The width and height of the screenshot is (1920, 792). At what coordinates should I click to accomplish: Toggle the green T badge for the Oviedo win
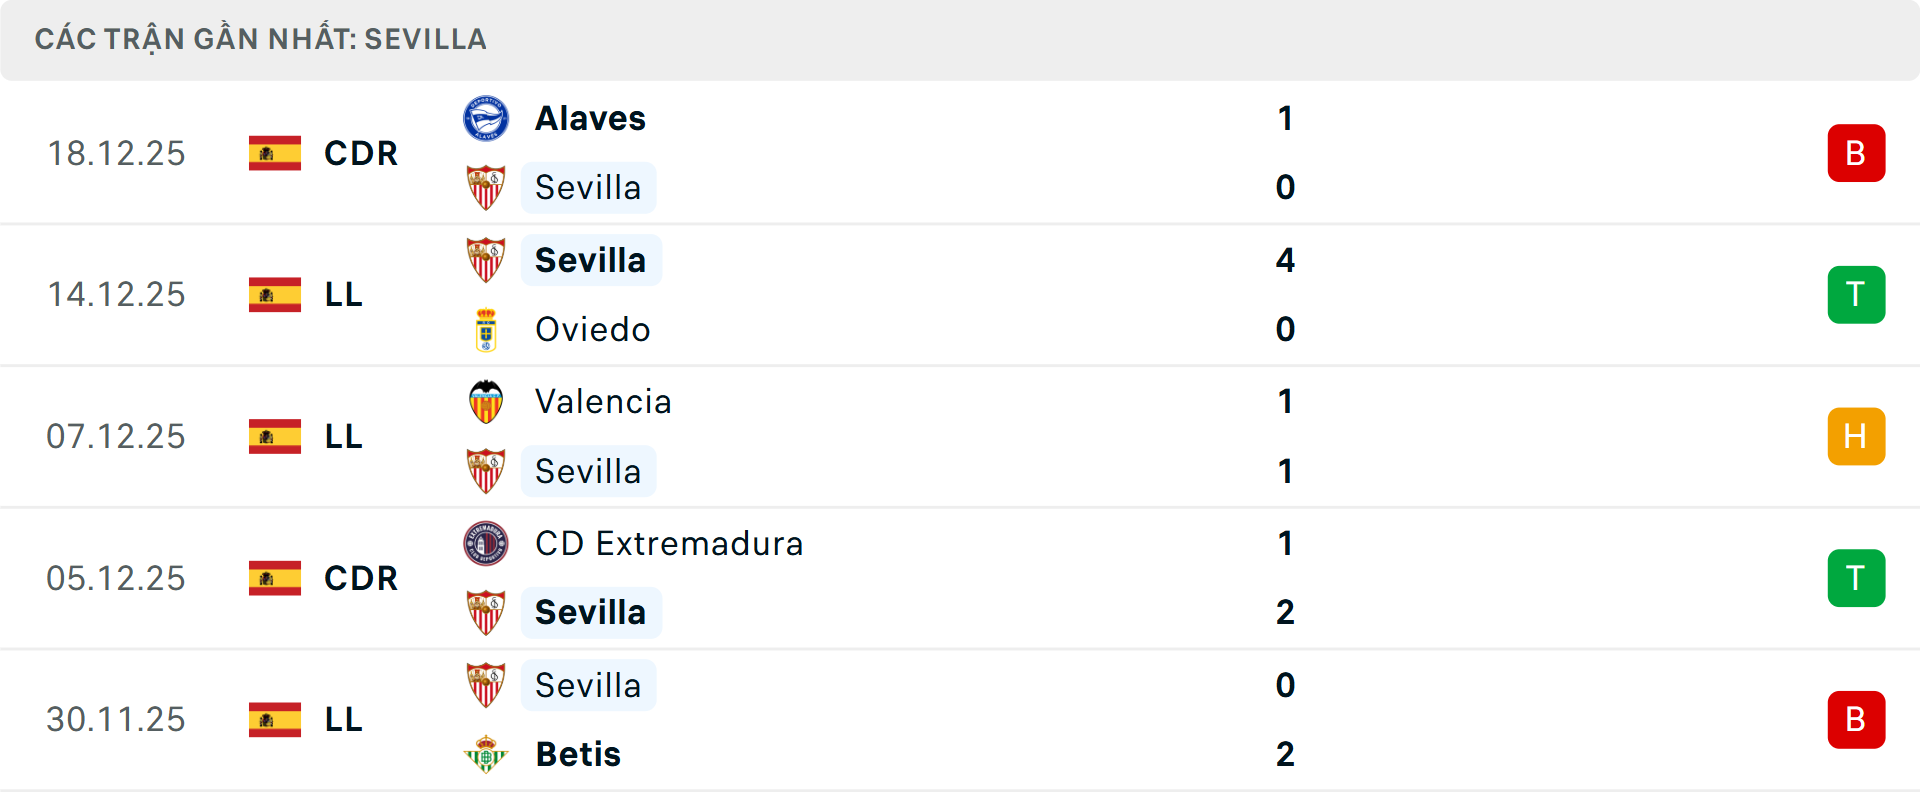click(1857, 294)
